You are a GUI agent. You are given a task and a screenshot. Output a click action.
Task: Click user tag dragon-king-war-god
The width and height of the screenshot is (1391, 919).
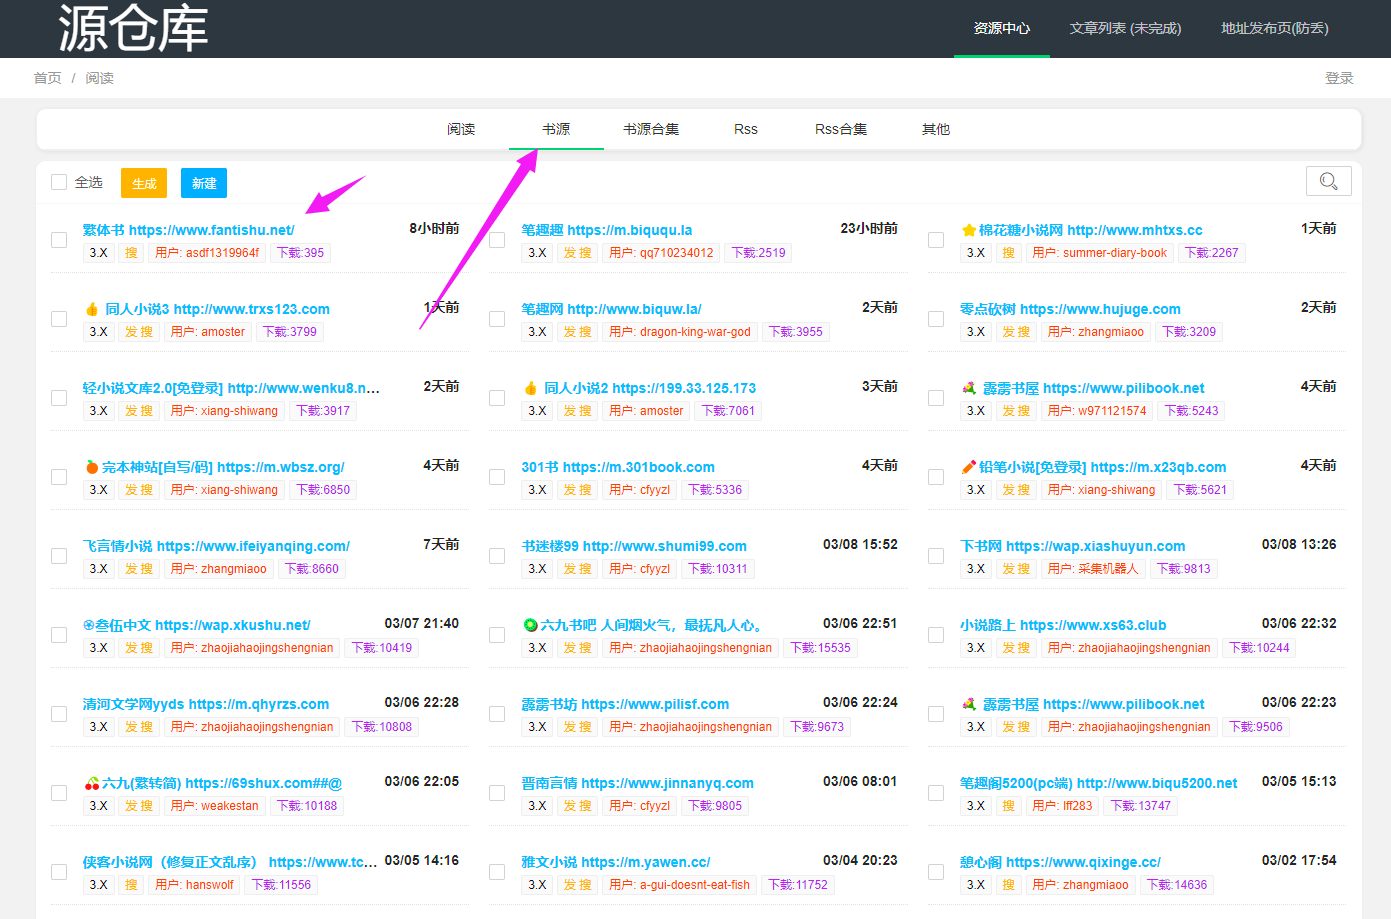[680, 332]
